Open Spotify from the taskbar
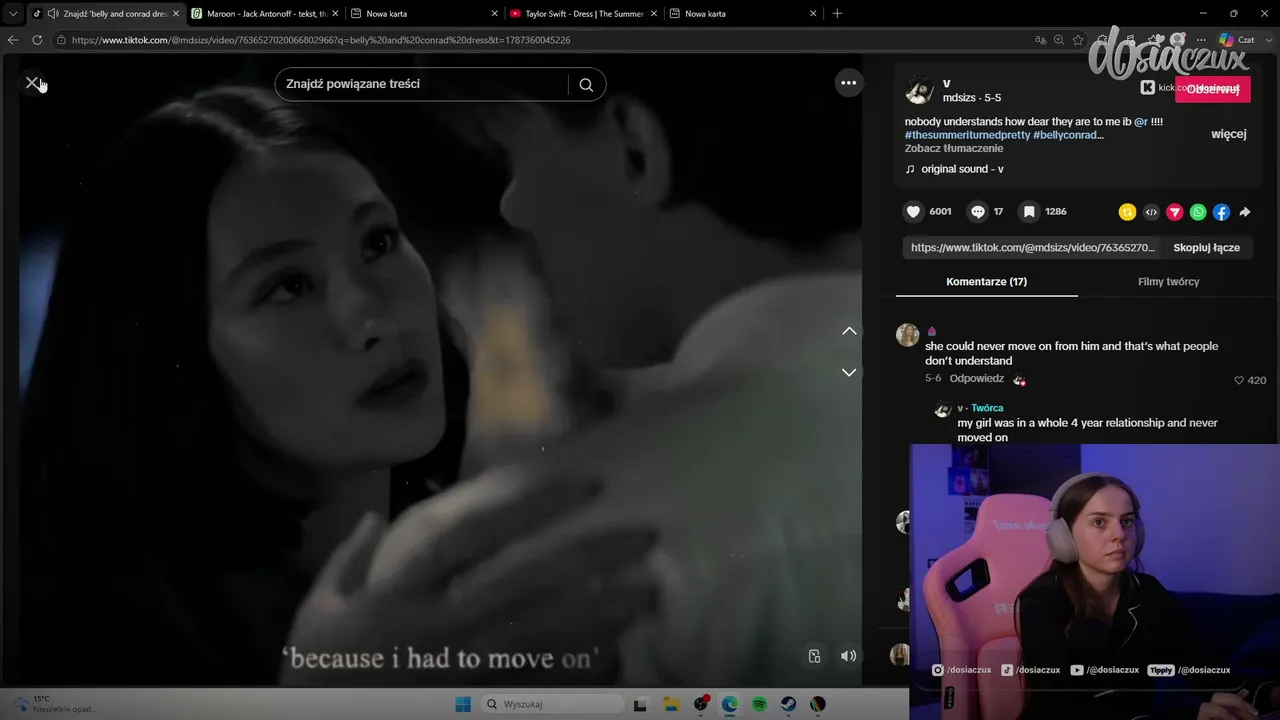The height and width of the screenshot is (720, 1280). (759, 704)
